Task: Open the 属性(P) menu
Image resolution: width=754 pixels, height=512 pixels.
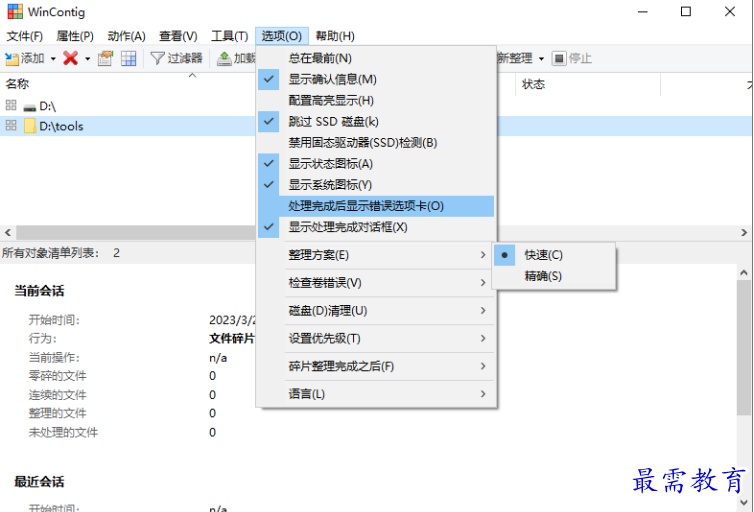Action: pos(75,36)
